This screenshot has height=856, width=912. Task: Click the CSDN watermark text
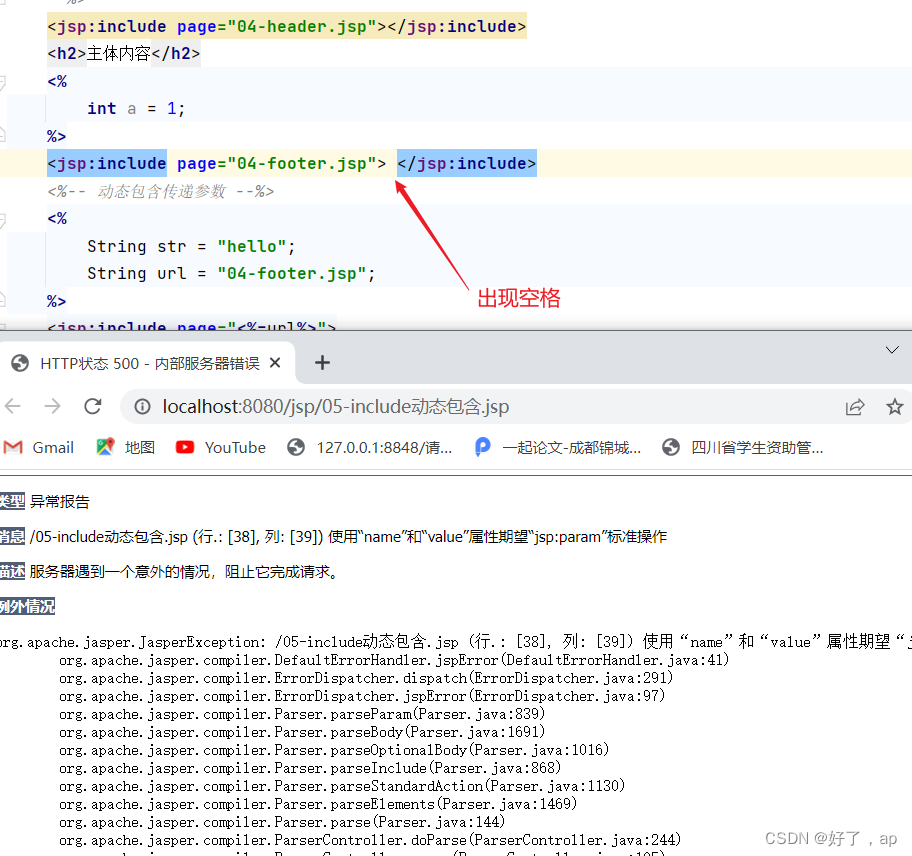tap(838, 839)
